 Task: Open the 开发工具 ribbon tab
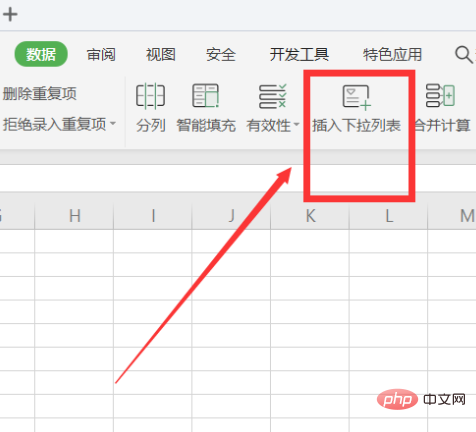click(x=299, y=55)
